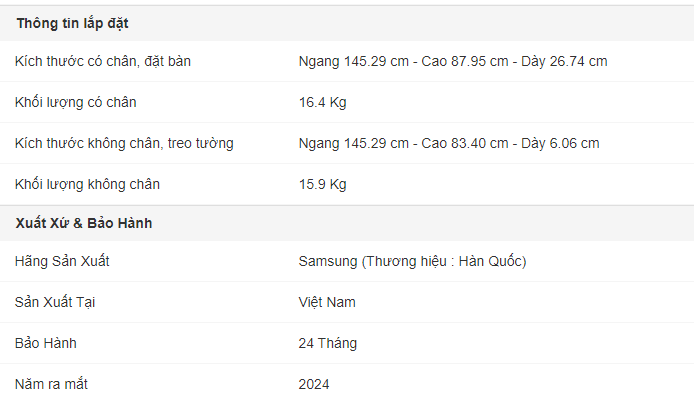The width and height of the screenshot is (694, 403).
Task: Click the 'Việt Nam' origin value
Action: click(x=327, y=303)
